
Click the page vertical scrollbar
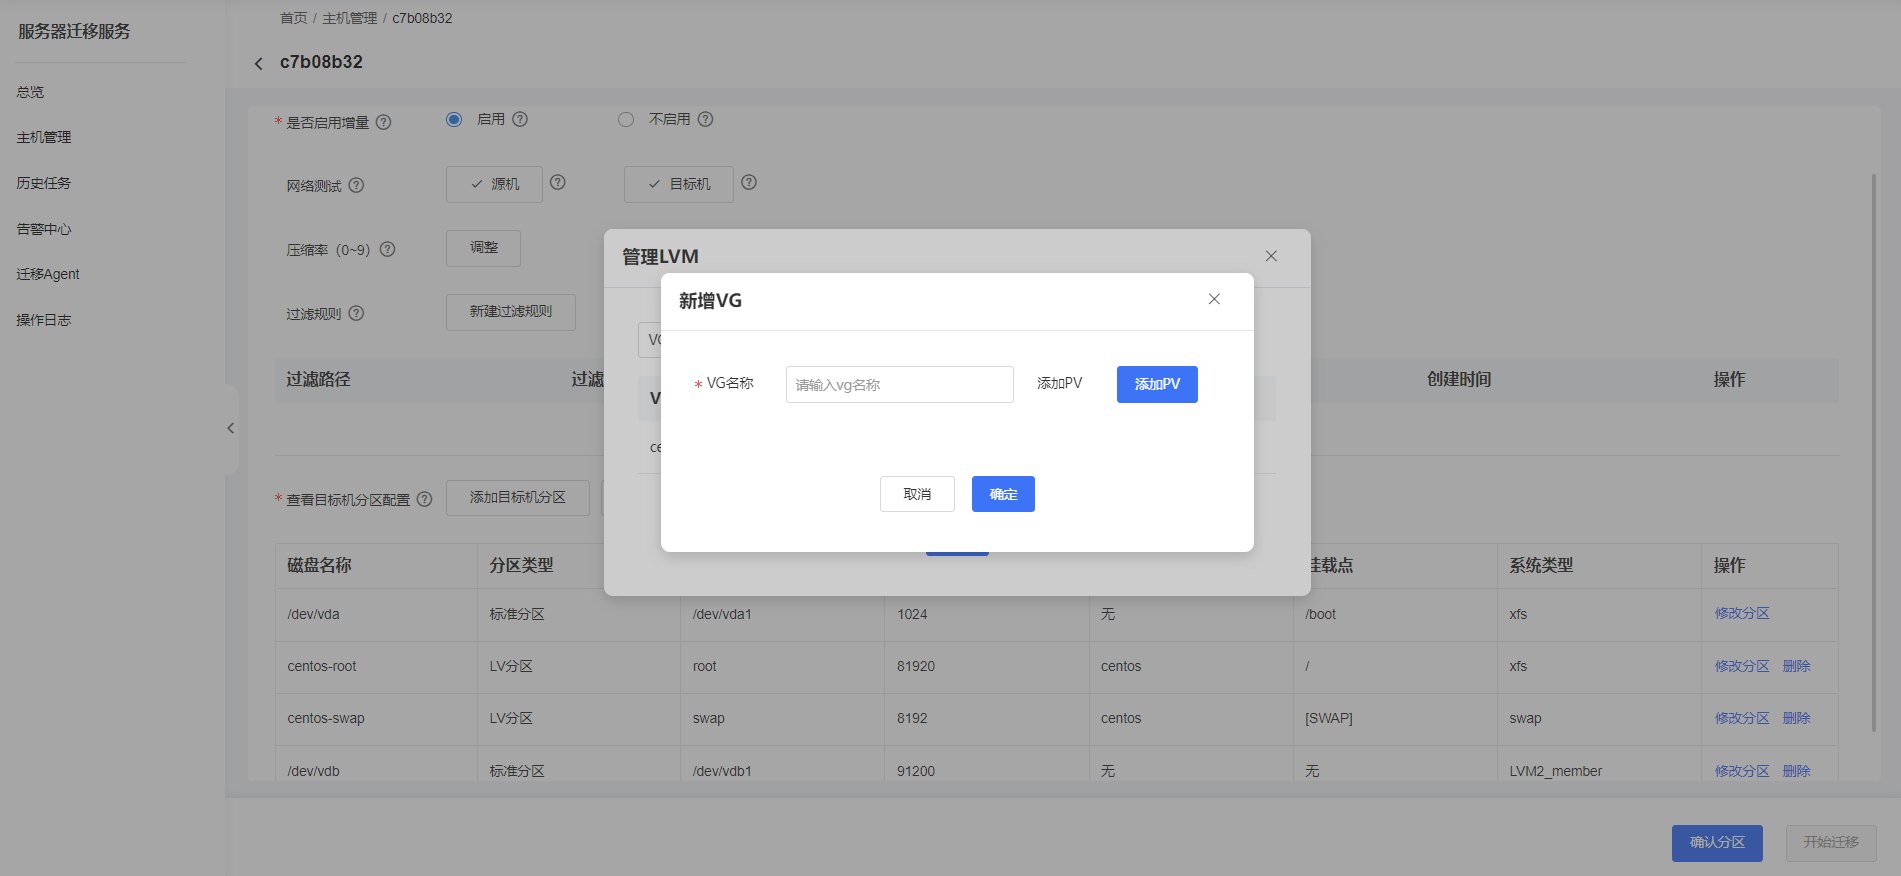[x=1874, y=452]
